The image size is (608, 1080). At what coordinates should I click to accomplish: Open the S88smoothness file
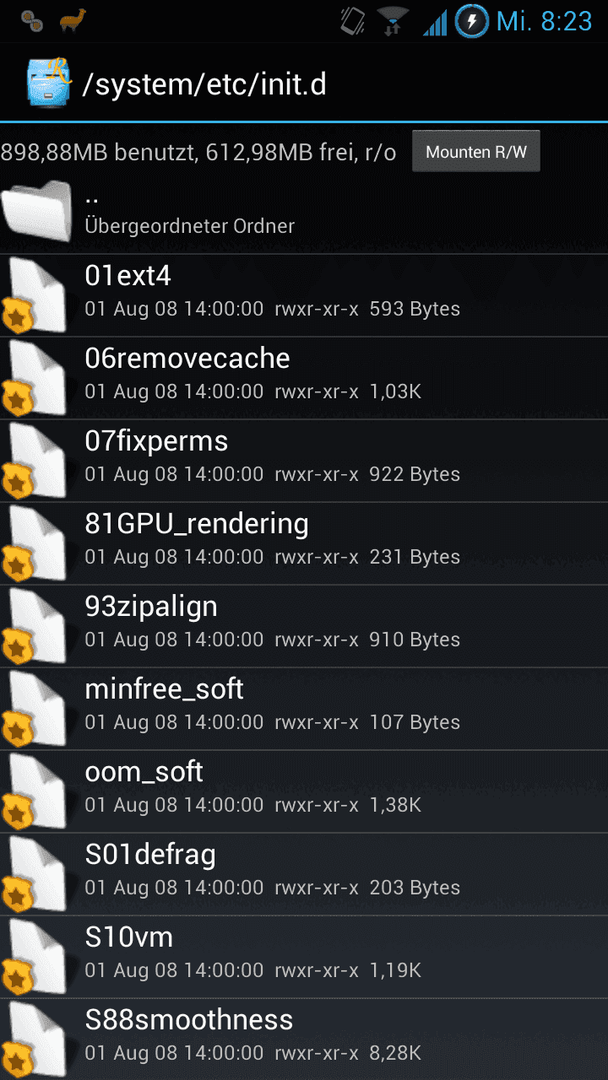(x=304, y=1039)
